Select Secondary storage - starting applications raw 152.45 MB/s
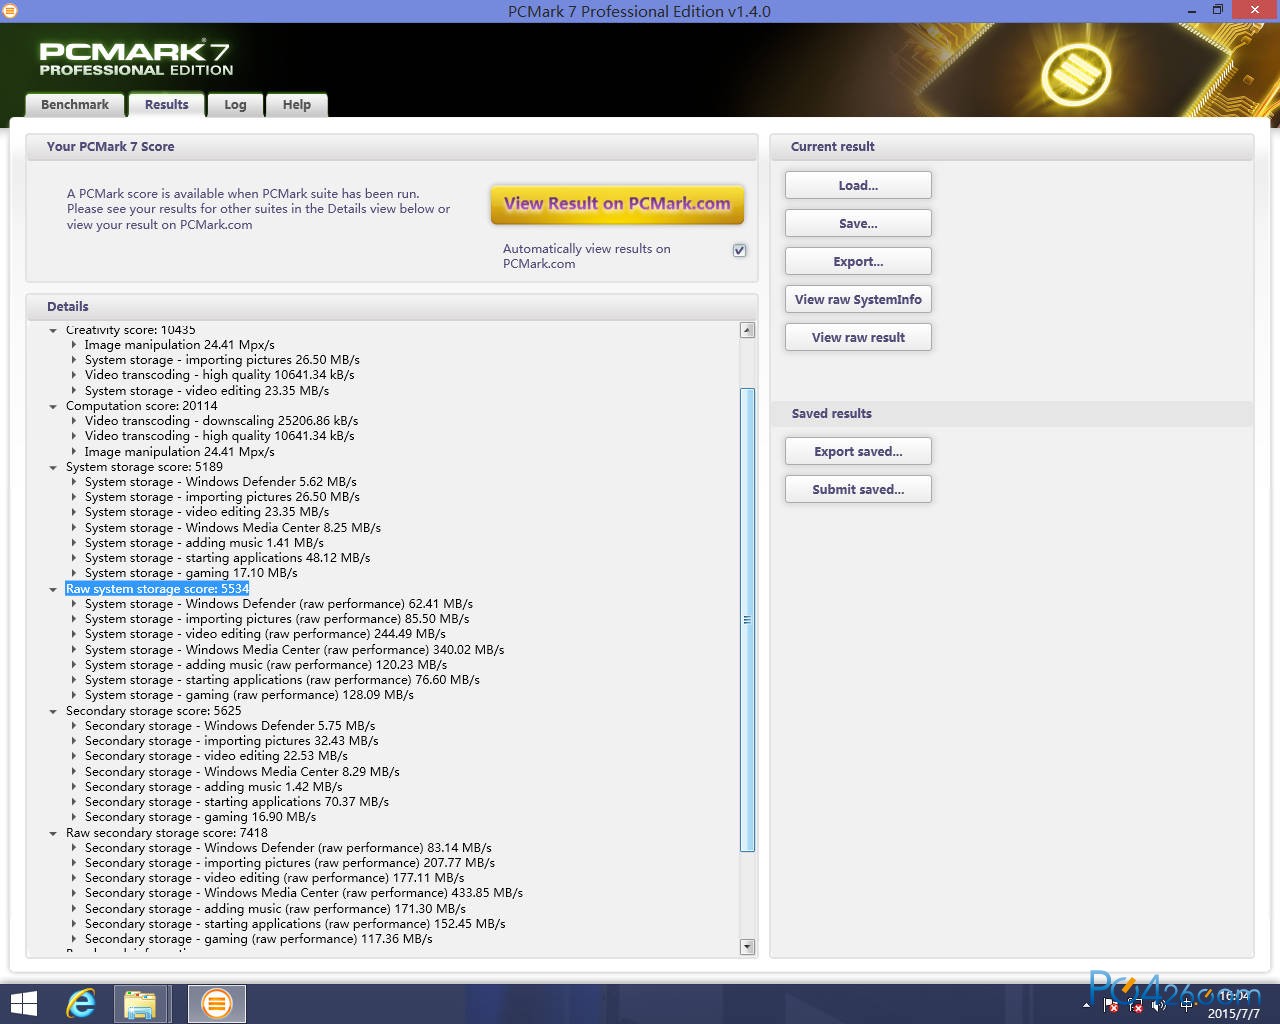Screen dimensions: 1280x1024 click(x=295, y=924)
